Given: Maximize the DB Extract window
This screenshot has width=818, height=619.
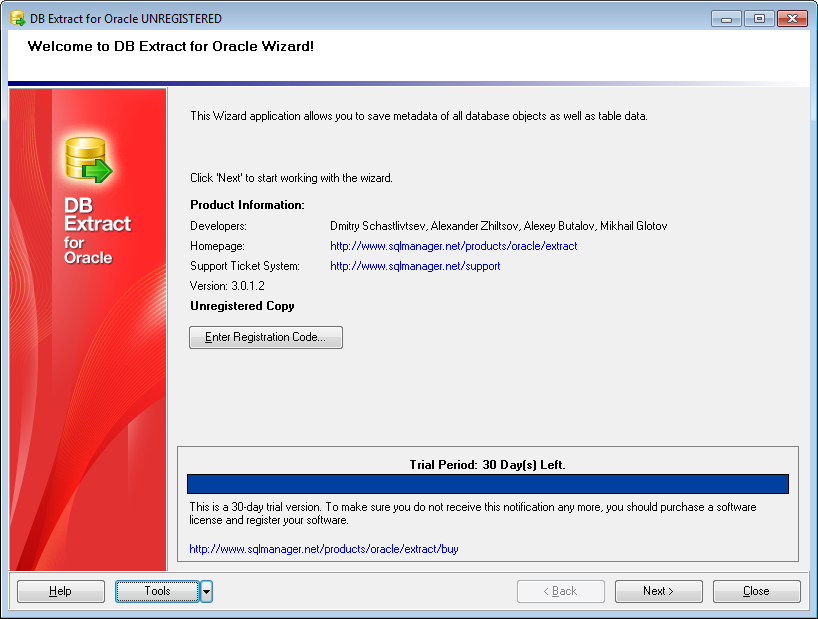Looking at the screenshot, I should [759, 19].
